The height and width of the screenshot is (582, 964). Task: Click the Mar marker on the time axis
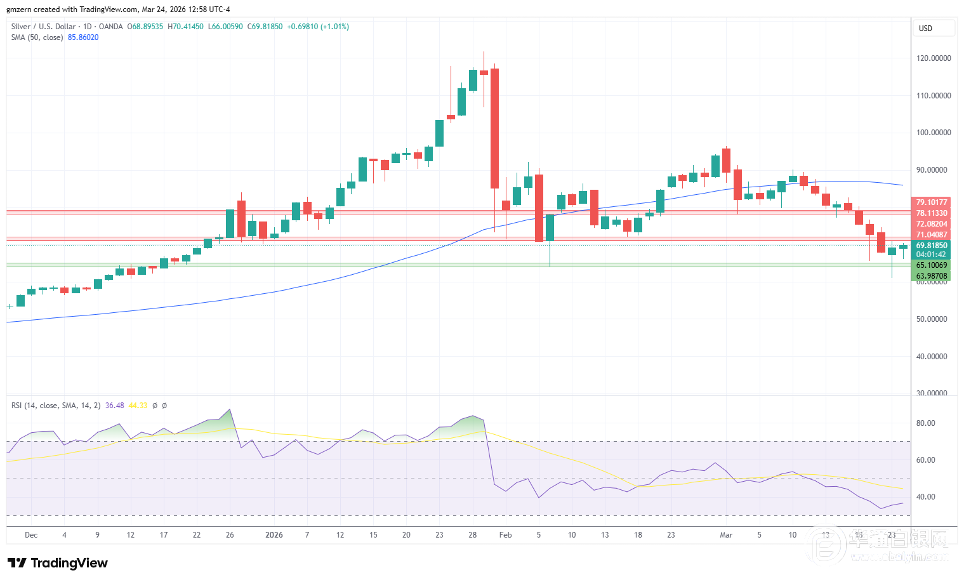[727, 535]
